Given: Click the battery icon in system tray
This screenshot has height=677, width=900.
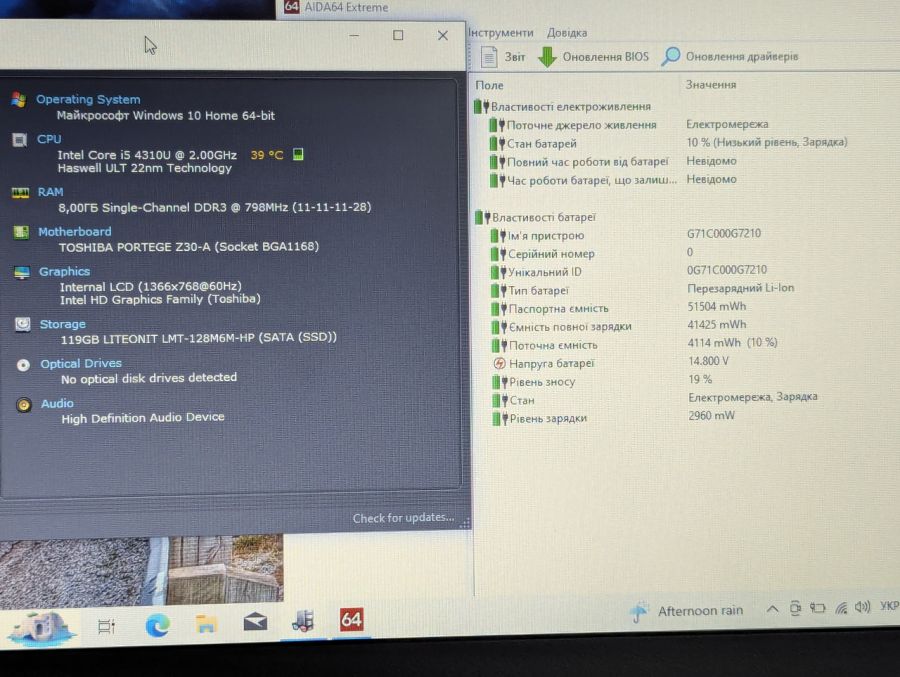Looking at the screenshot, I should (818, 608).
